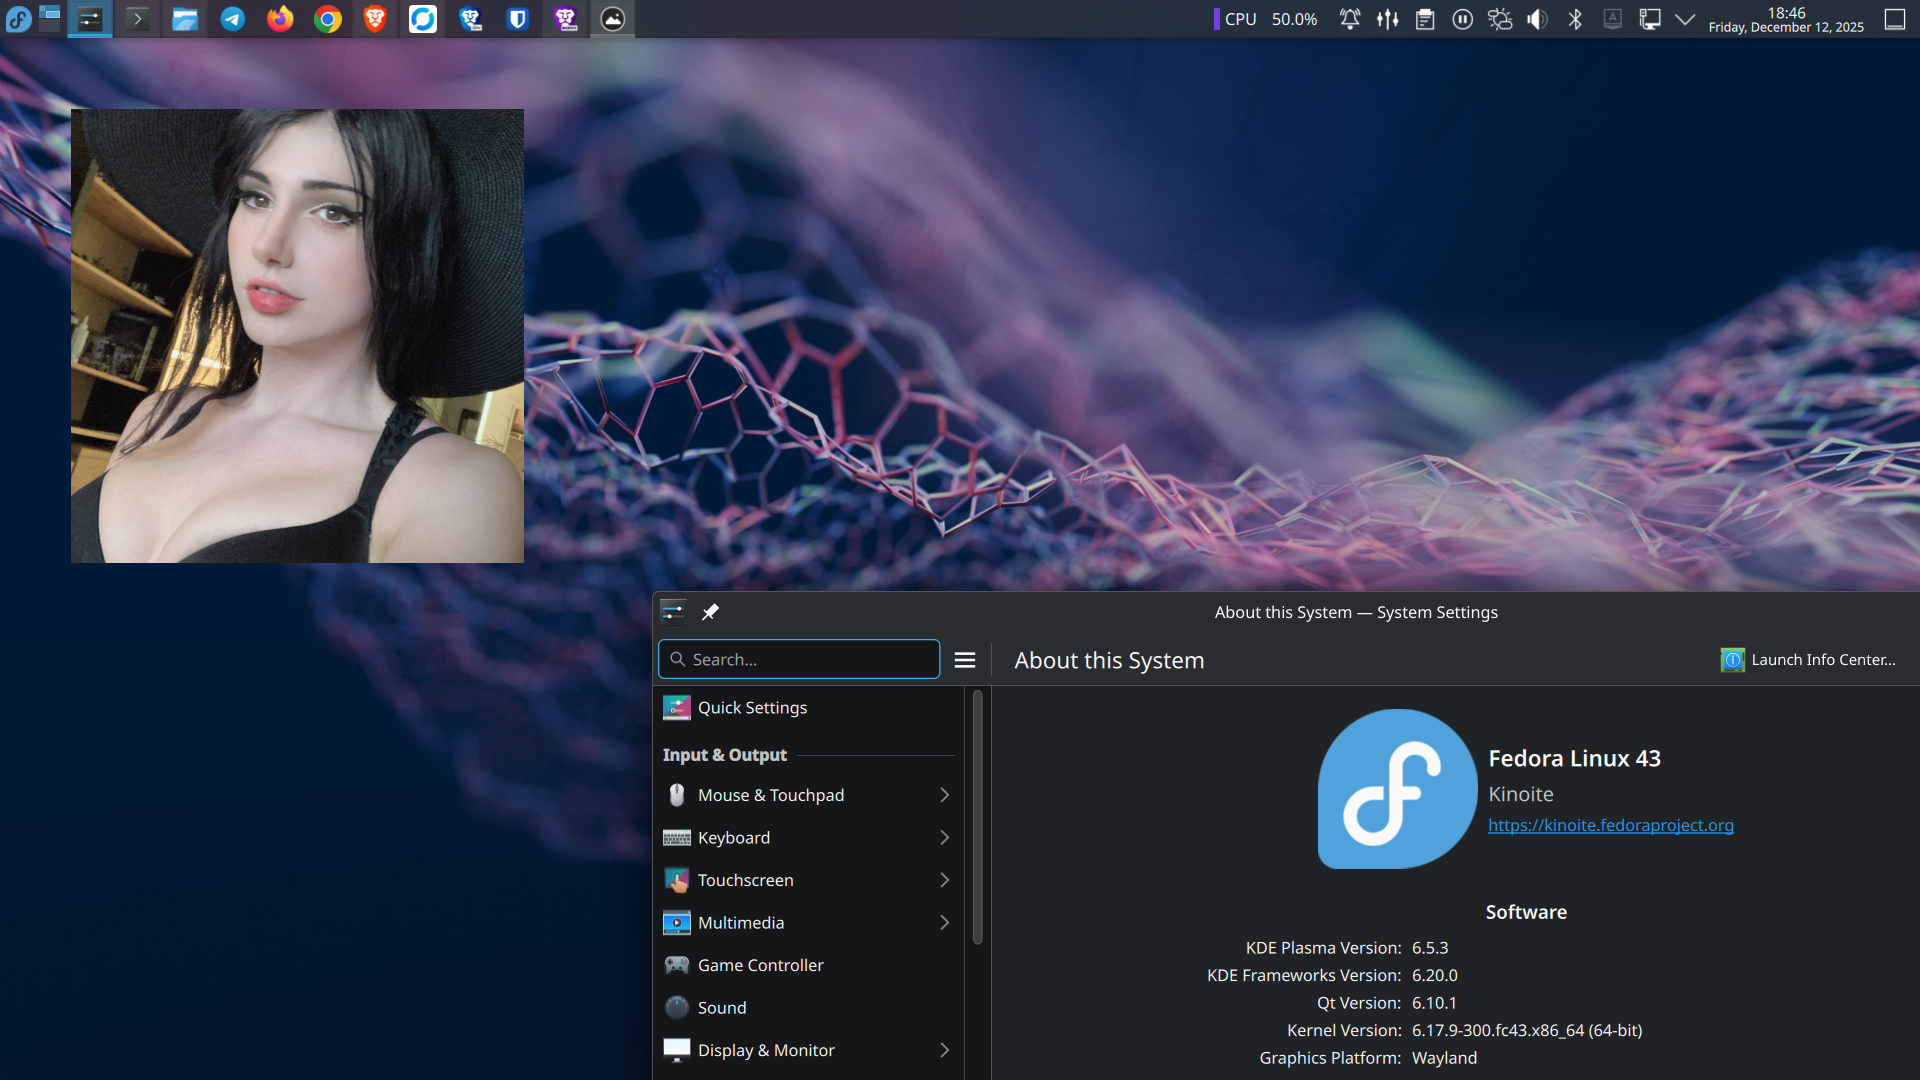Image resolution: width=1920 pixels, height=1080 pixels.
Task: Open the hamburger menu beside search
Action: click(x=965, y=660)
